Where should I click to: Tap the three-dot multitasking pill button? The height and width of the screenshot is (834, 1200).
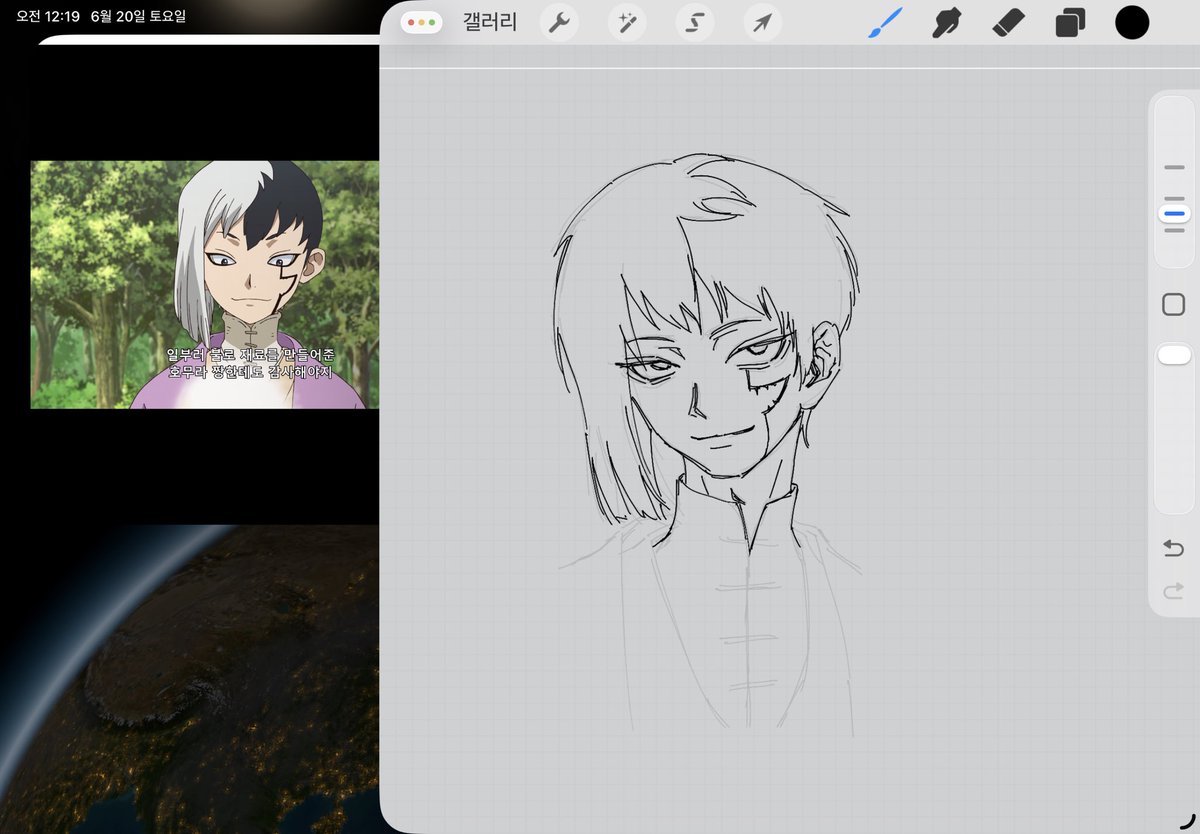tap(421, 22)
